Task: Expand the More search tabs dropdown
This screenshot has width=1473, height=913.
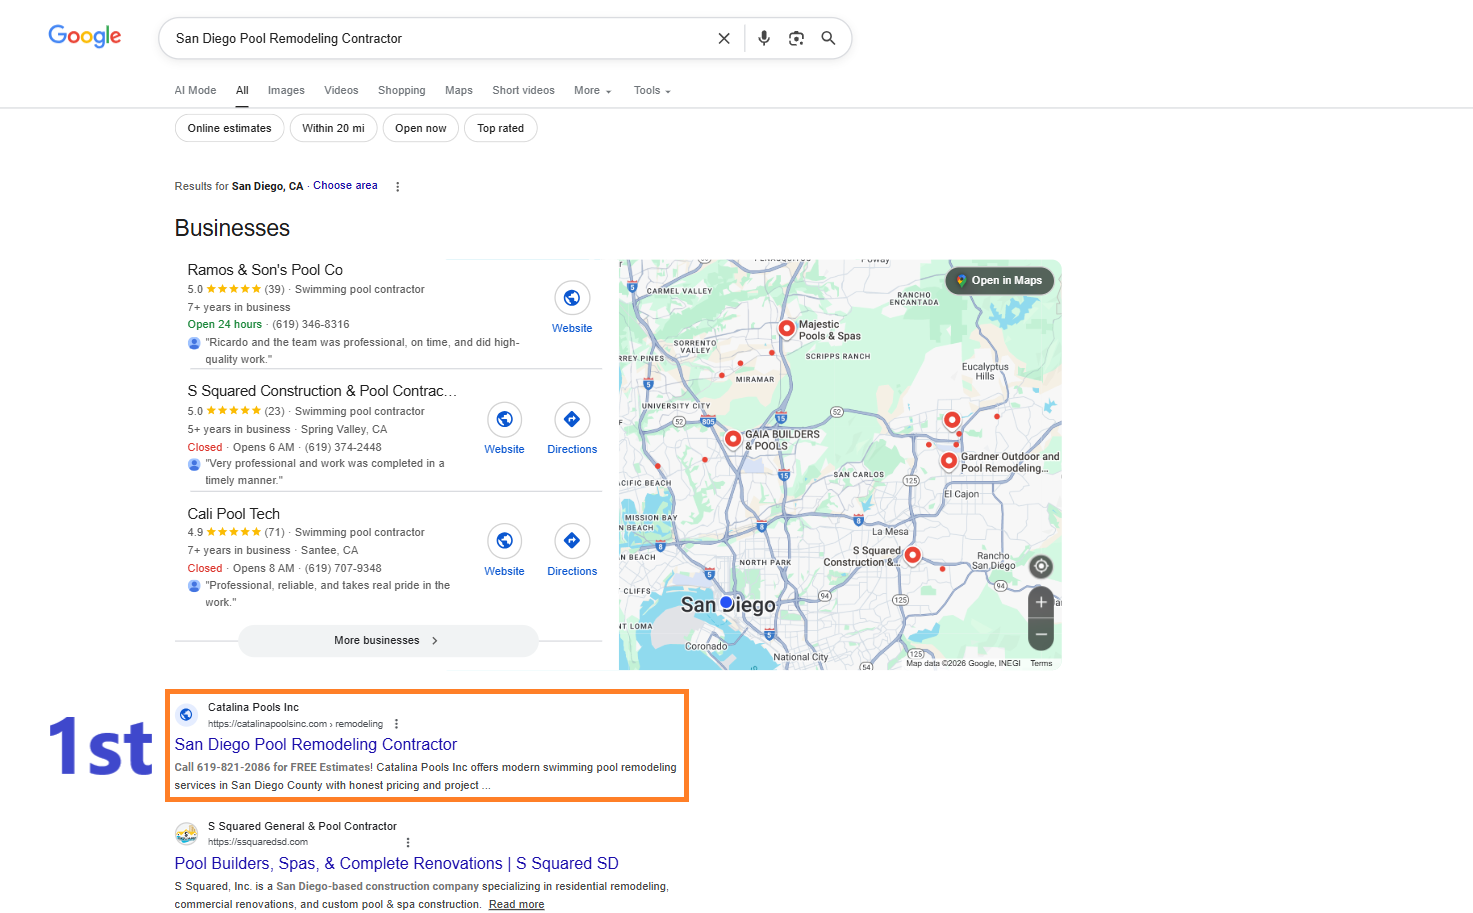Action: (x=593, y=90)
